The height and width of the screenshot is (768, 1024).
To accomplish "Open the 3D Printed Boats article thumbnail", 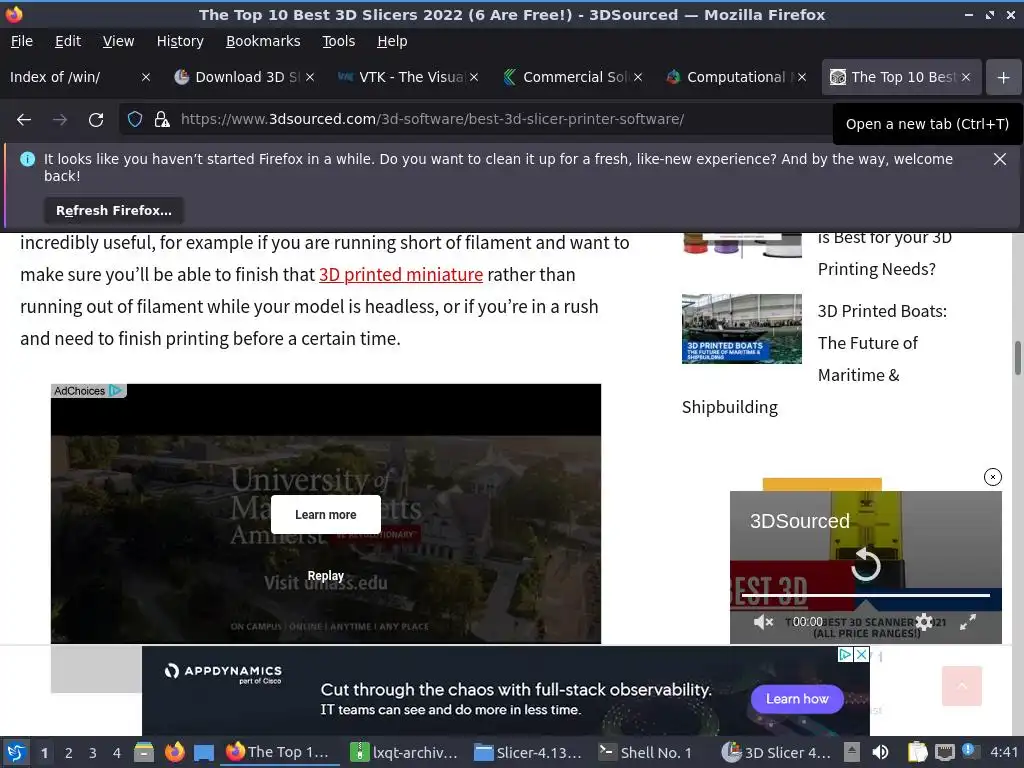I will 741,328.
